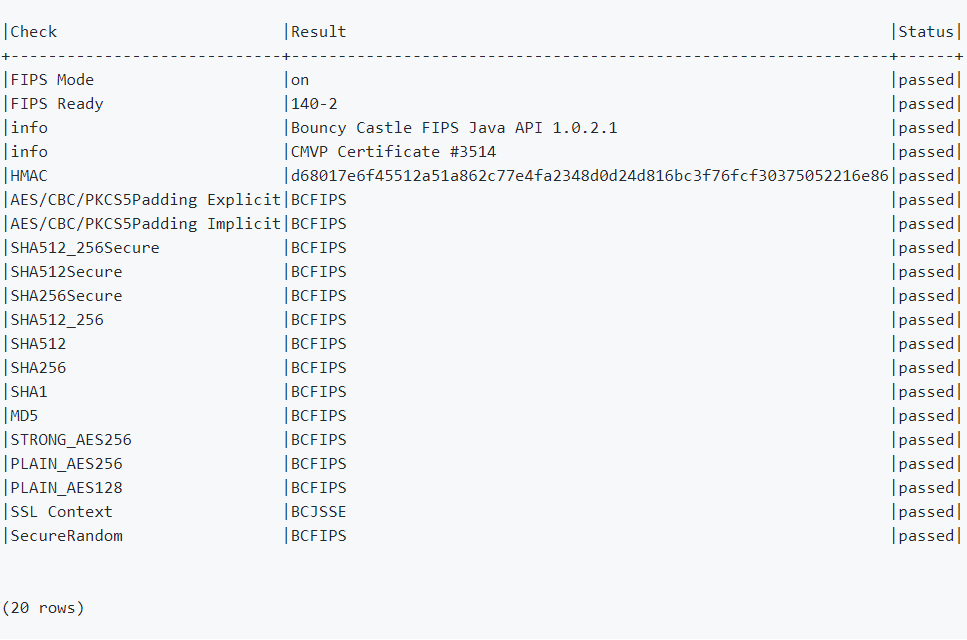Viewport: 967px width, 640px height.
Task: Click the PLAIN_AES128 check name
Action: pos(66,488)
